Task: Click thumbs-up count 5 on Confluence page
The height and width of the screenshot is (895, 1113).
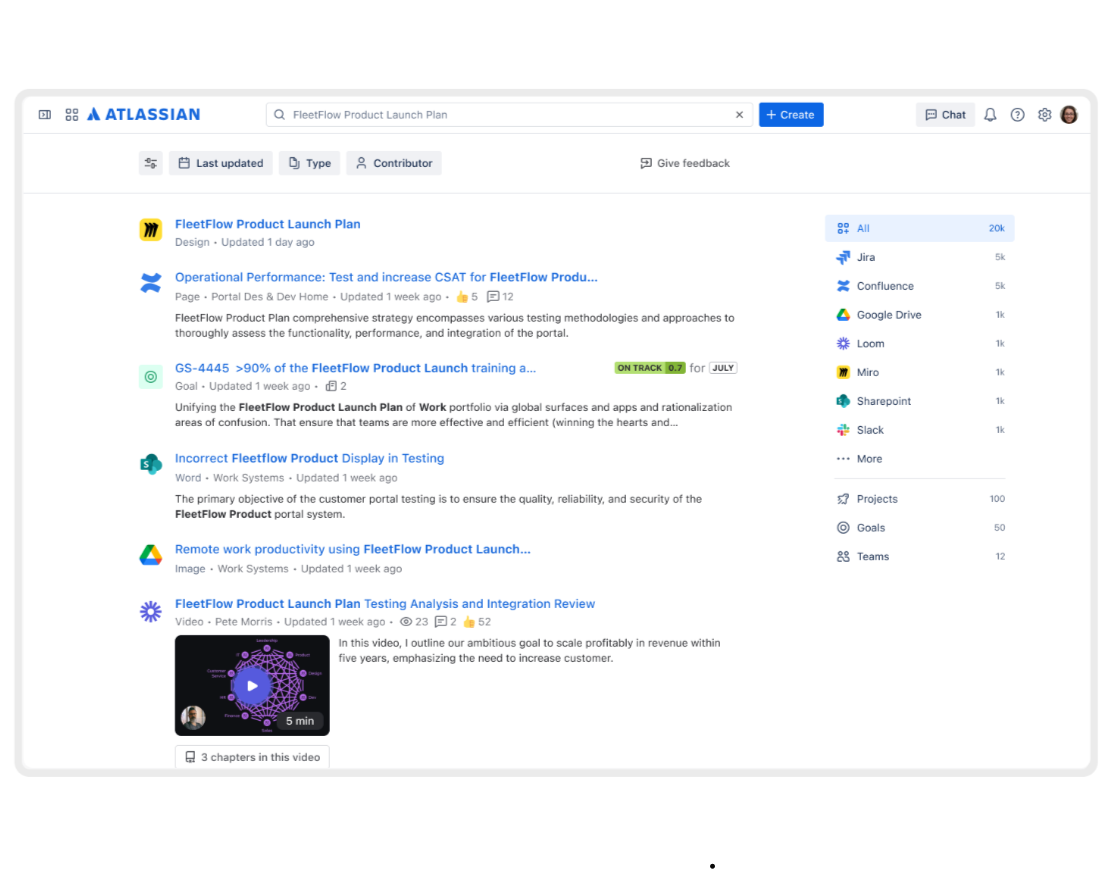Action: pos(467,297)
